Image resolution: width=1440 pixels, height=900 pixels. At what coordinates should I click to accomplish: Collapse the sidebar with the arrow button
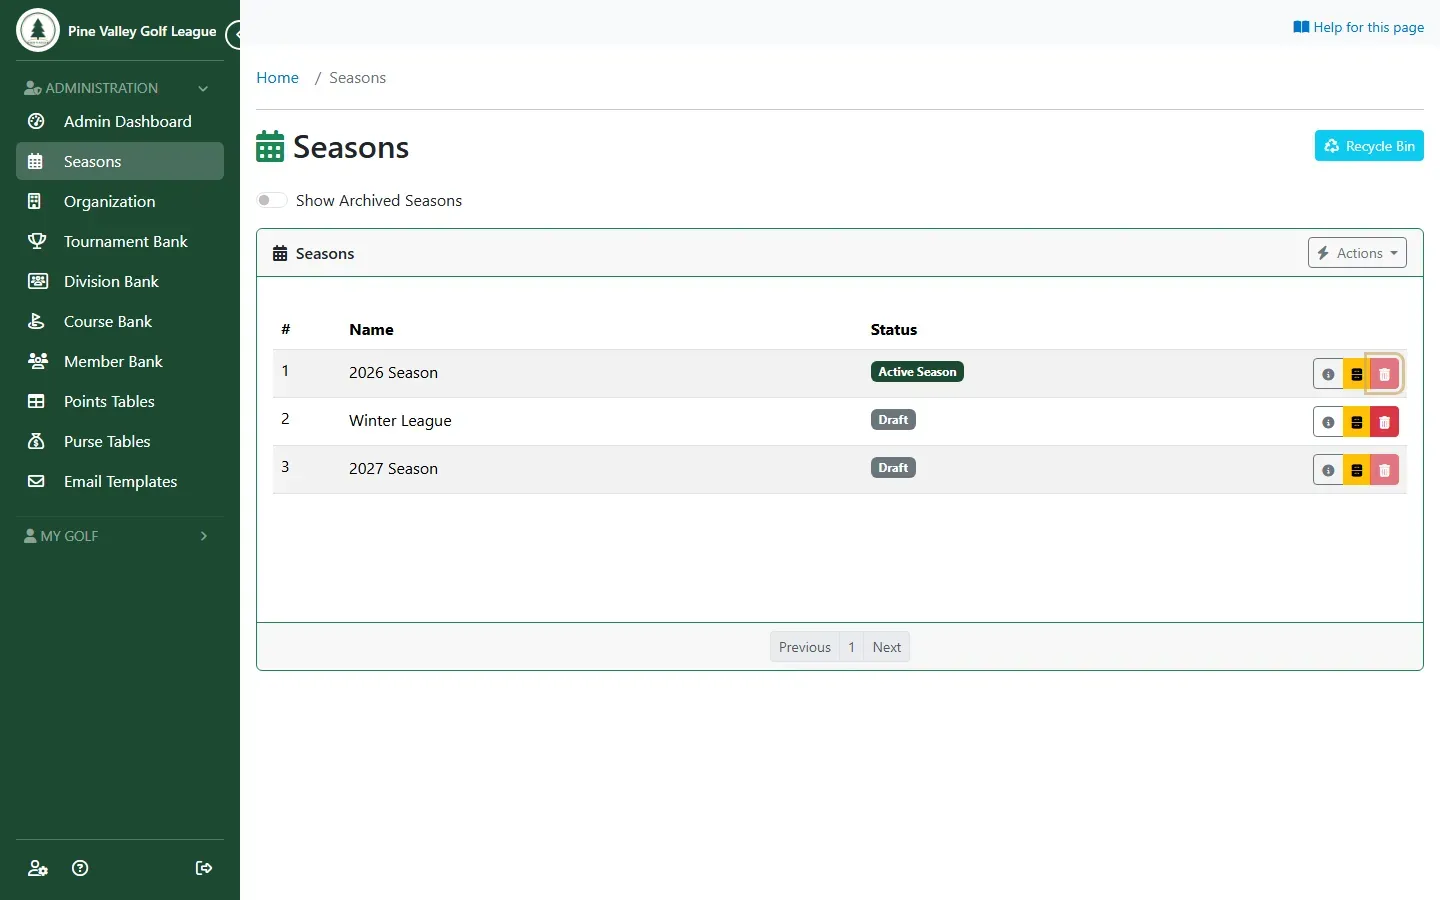tap(235, 35)
